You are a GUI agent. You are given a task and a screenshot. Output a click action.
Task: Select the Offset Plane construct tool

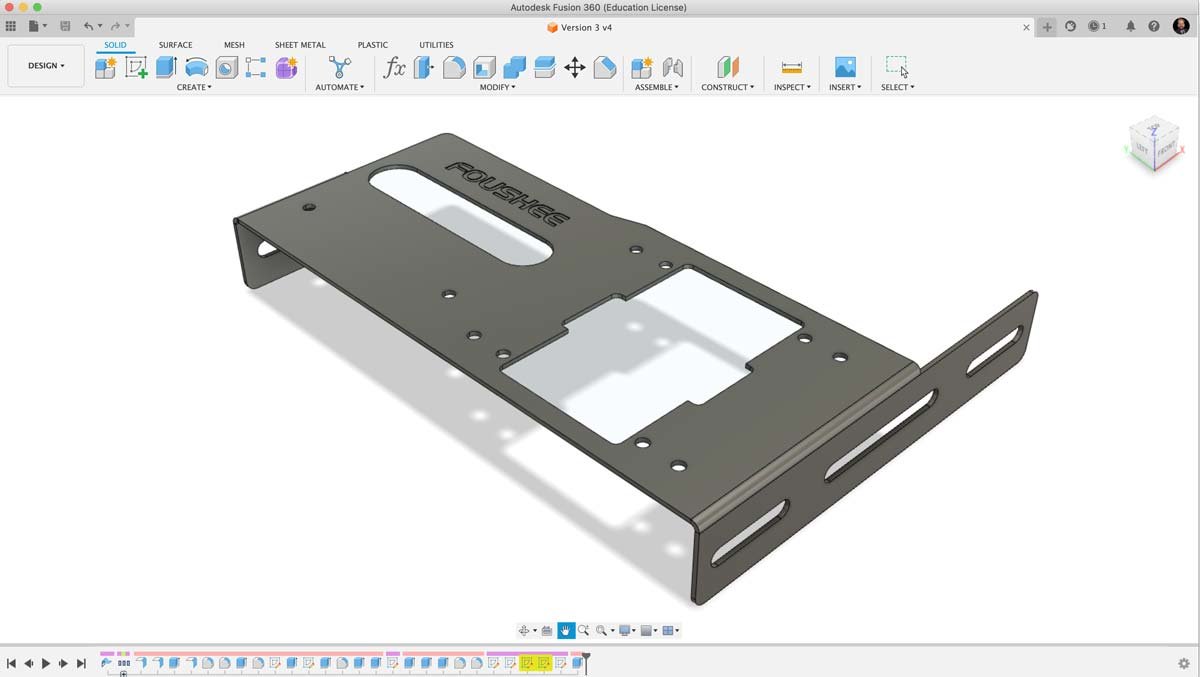click(728, 68)
